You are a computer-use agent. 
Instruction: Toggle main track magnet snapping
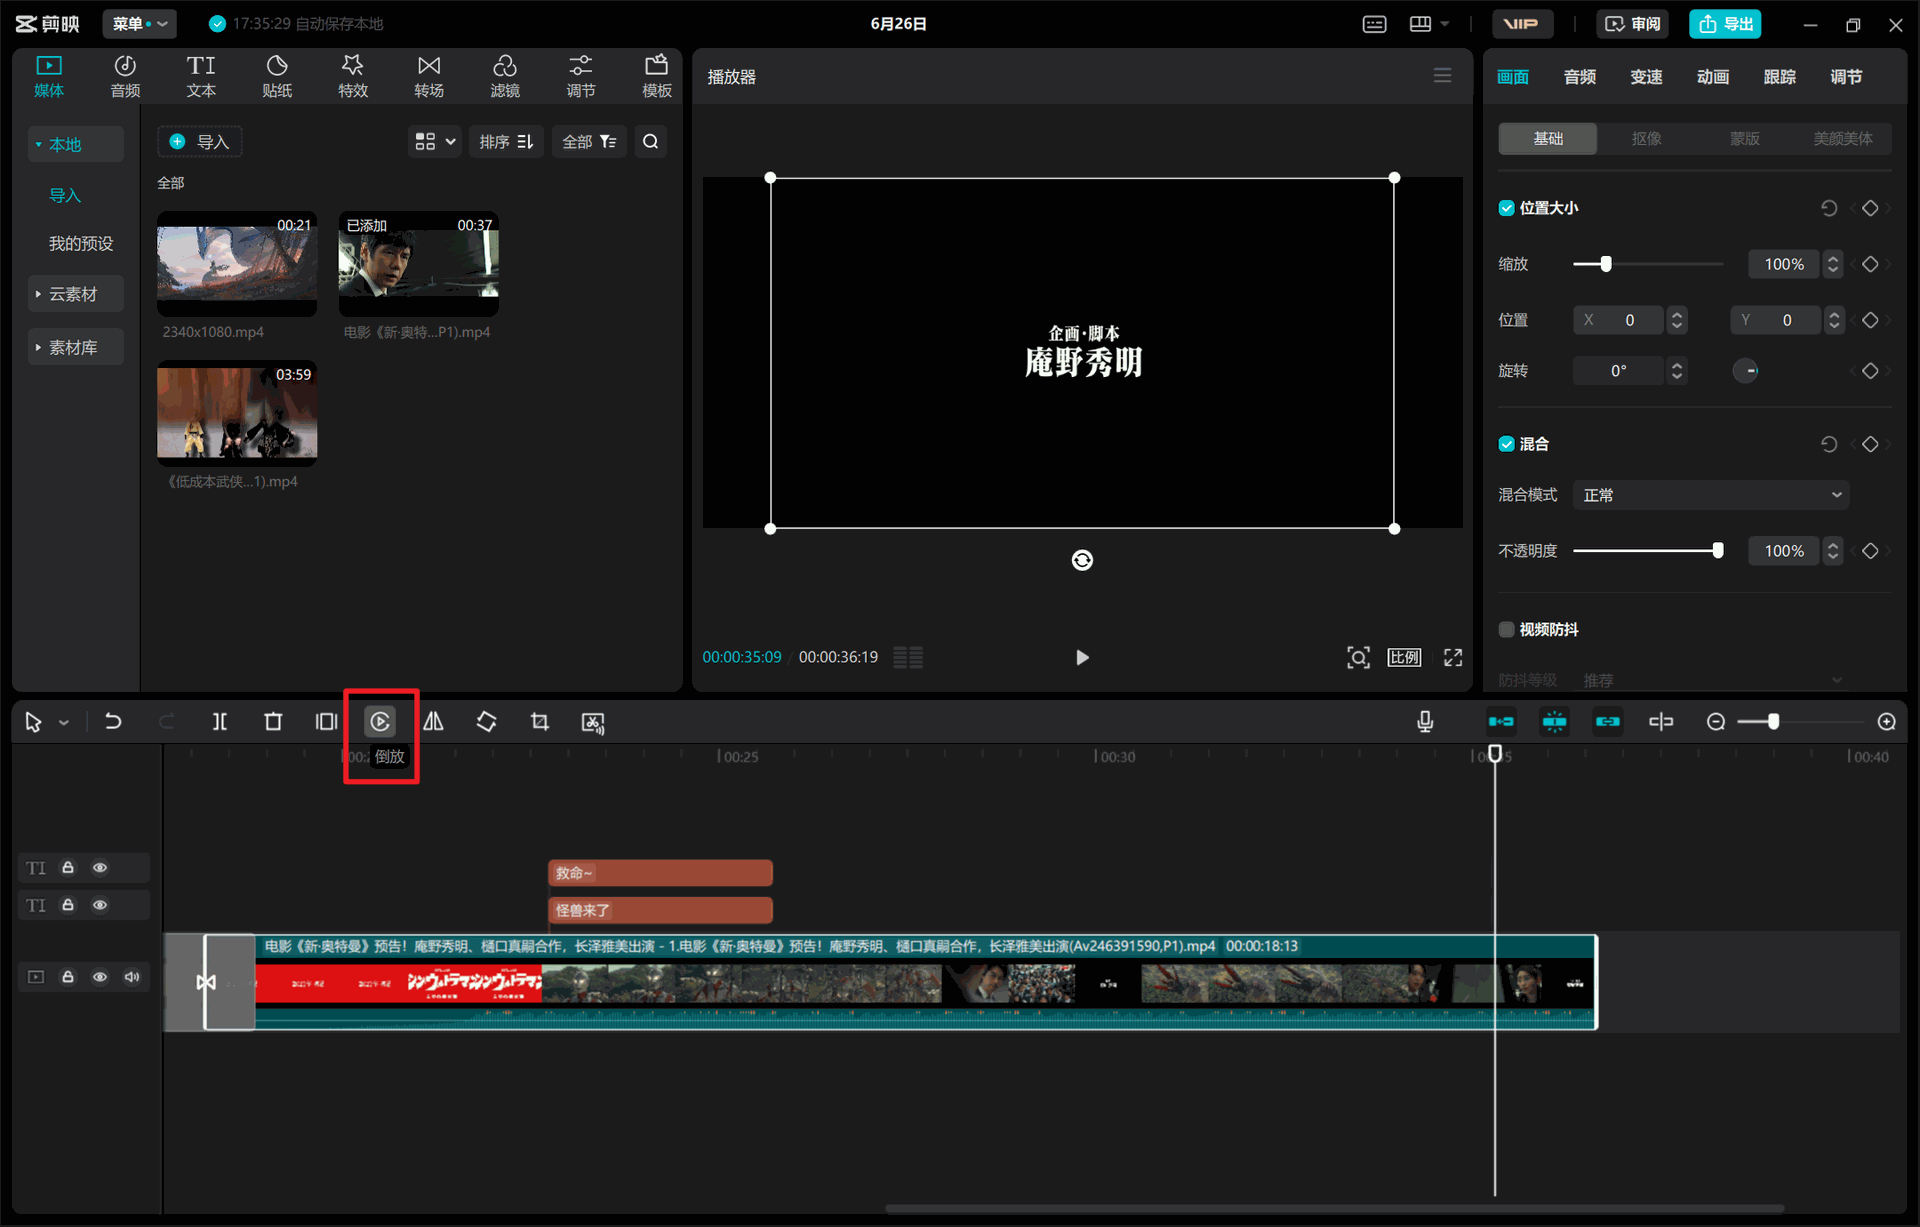1501,721
